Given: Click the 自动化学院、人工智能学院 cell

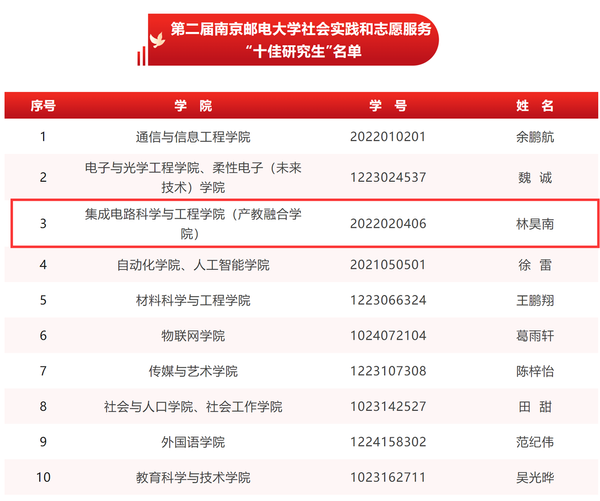Looking at the screenshot, I should tap(193, 265).
